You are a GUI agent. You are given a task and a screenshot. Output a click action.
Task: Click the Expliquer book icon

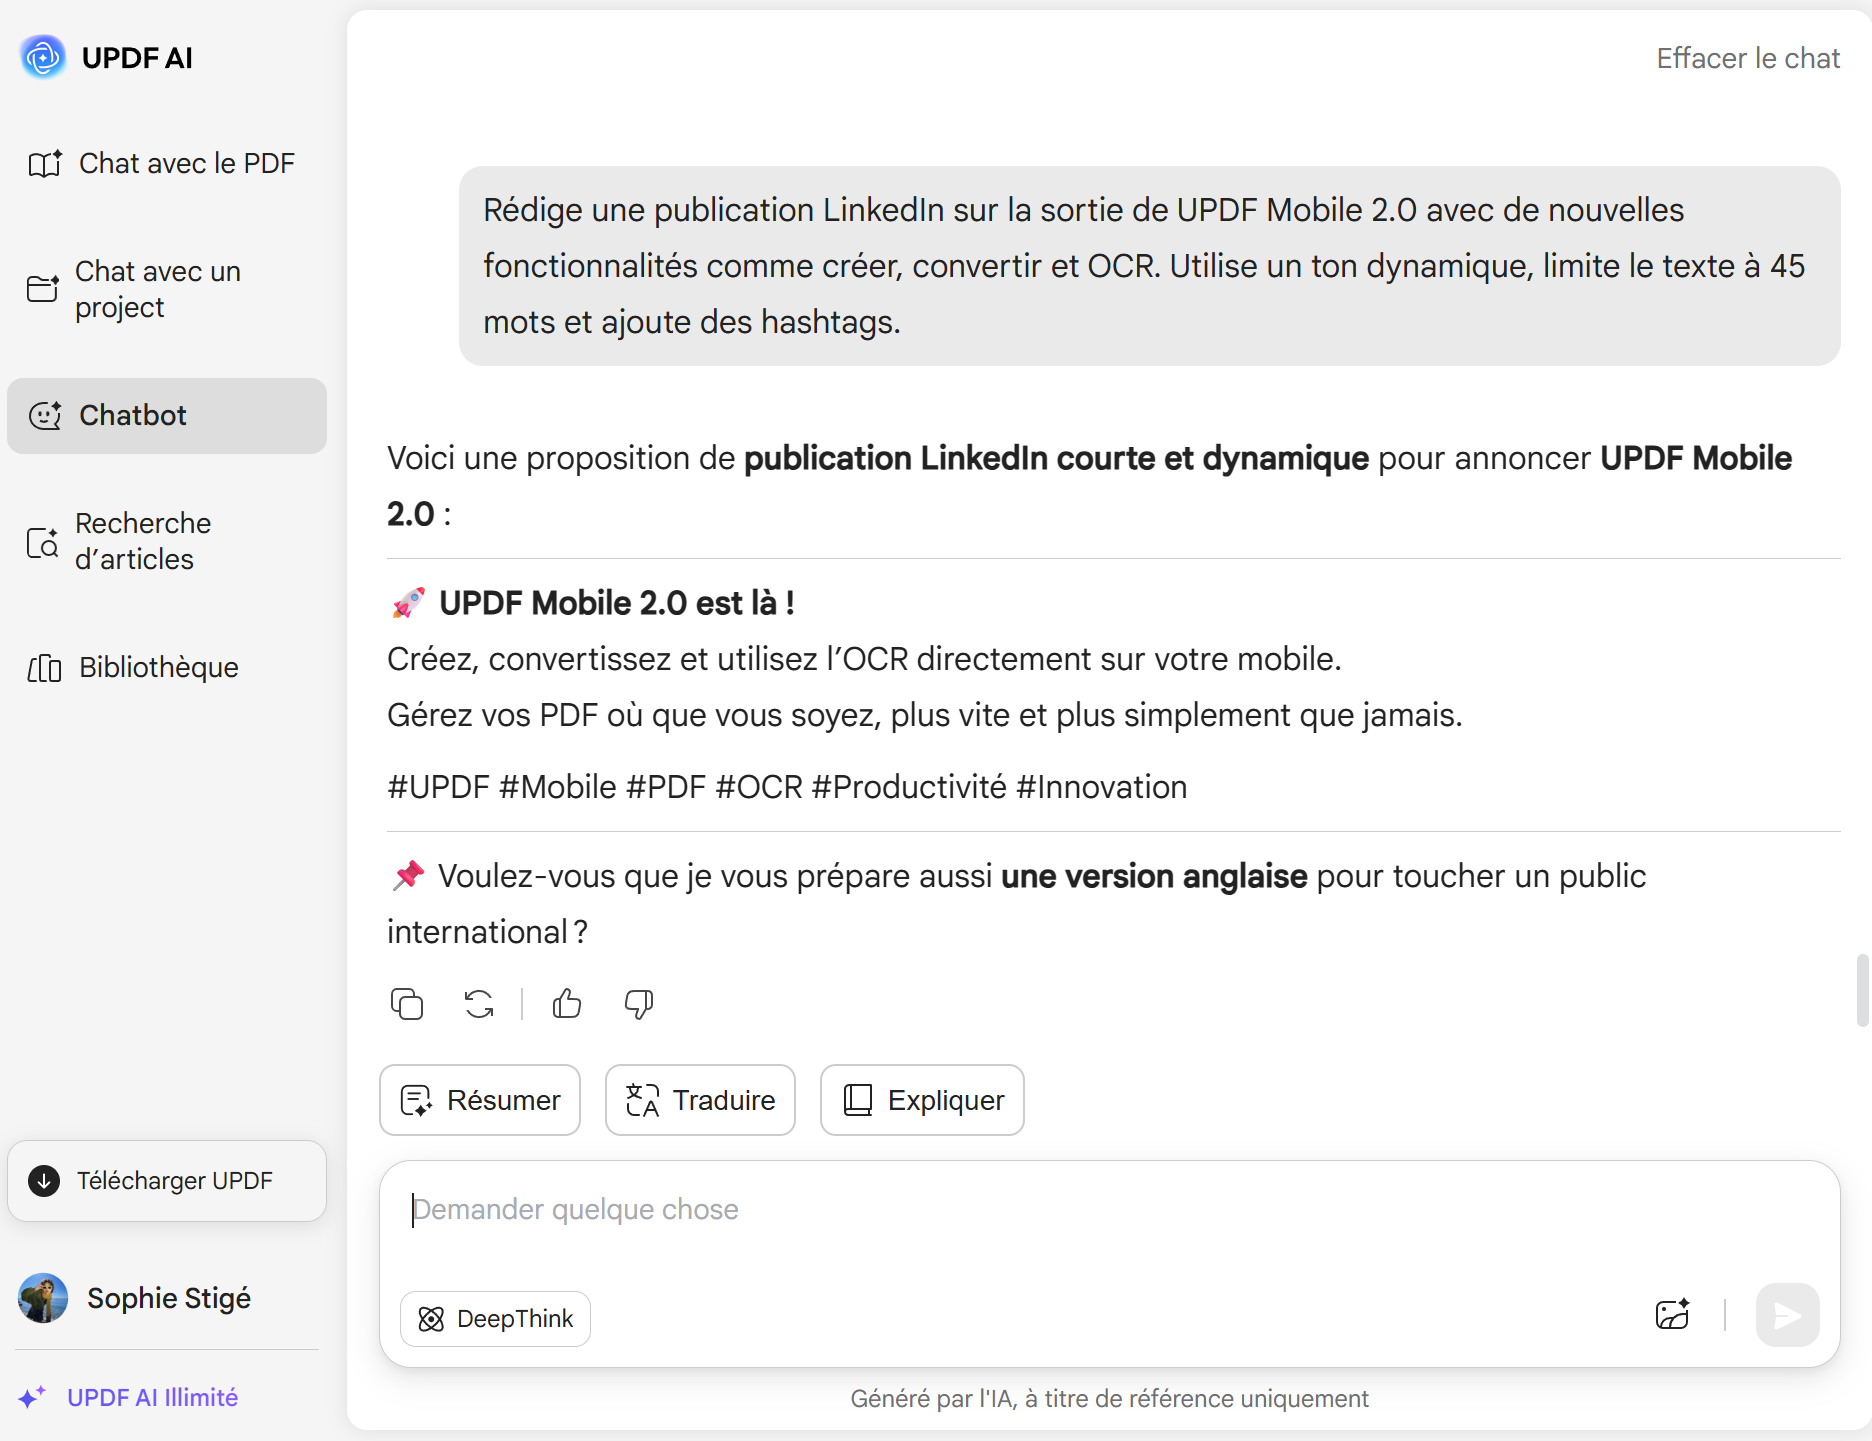(858, 1100)
